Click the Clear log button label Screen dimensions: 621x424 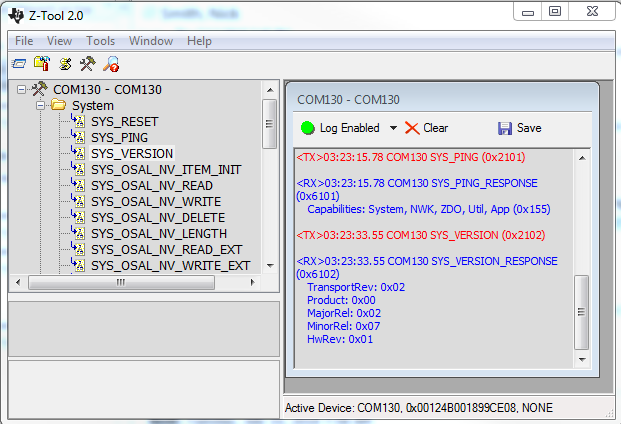[436, 128]
